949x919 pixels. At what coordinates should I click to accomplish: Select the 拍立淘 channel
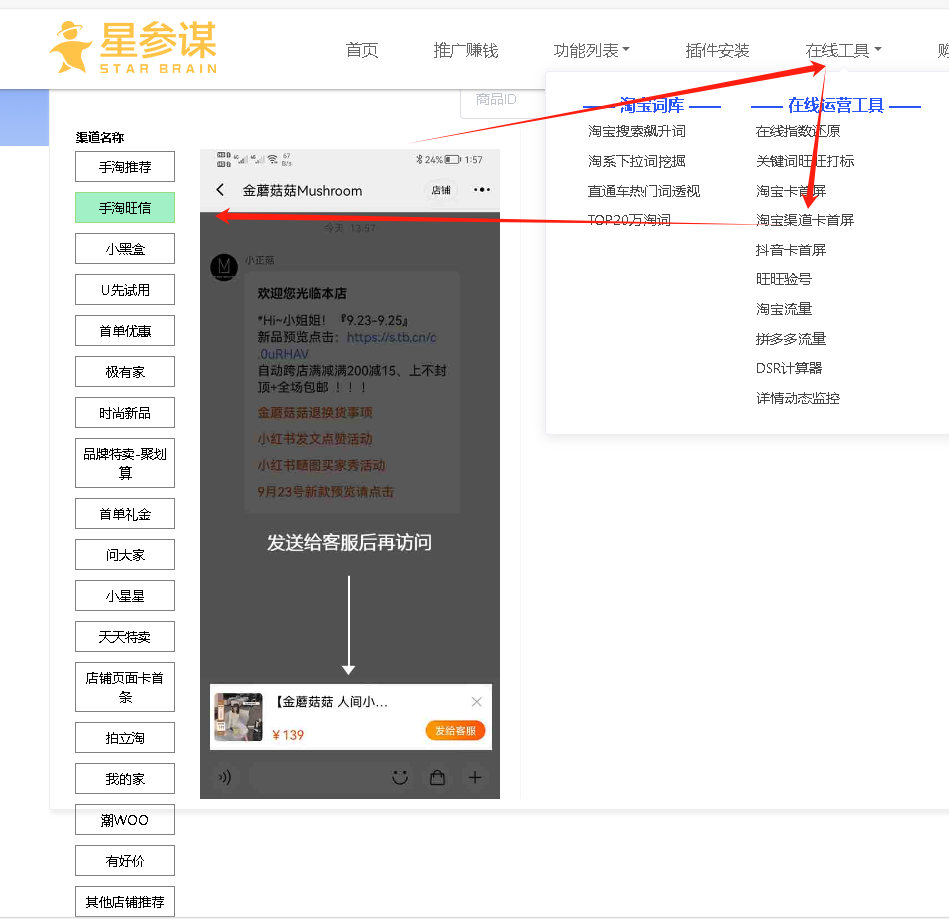coord(125,738)
